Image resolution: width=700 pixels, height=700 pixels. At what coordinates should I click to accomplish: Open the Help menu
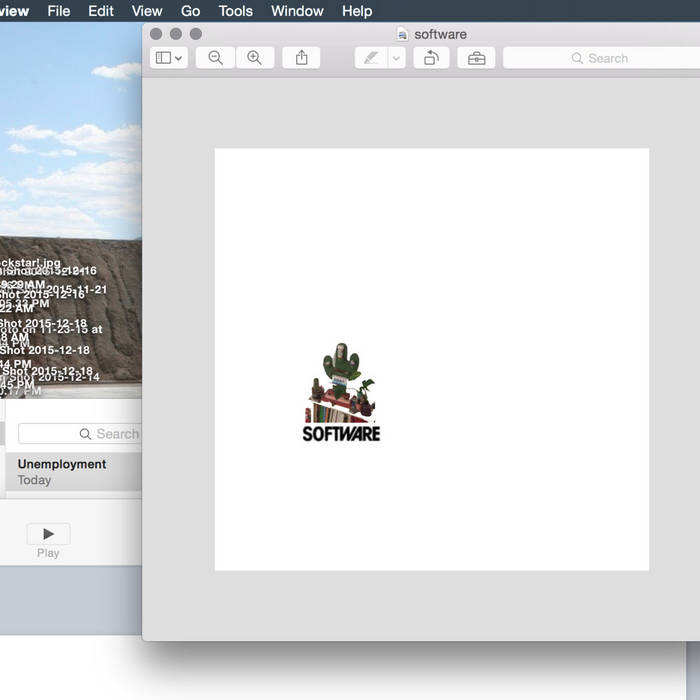(357, 11)
